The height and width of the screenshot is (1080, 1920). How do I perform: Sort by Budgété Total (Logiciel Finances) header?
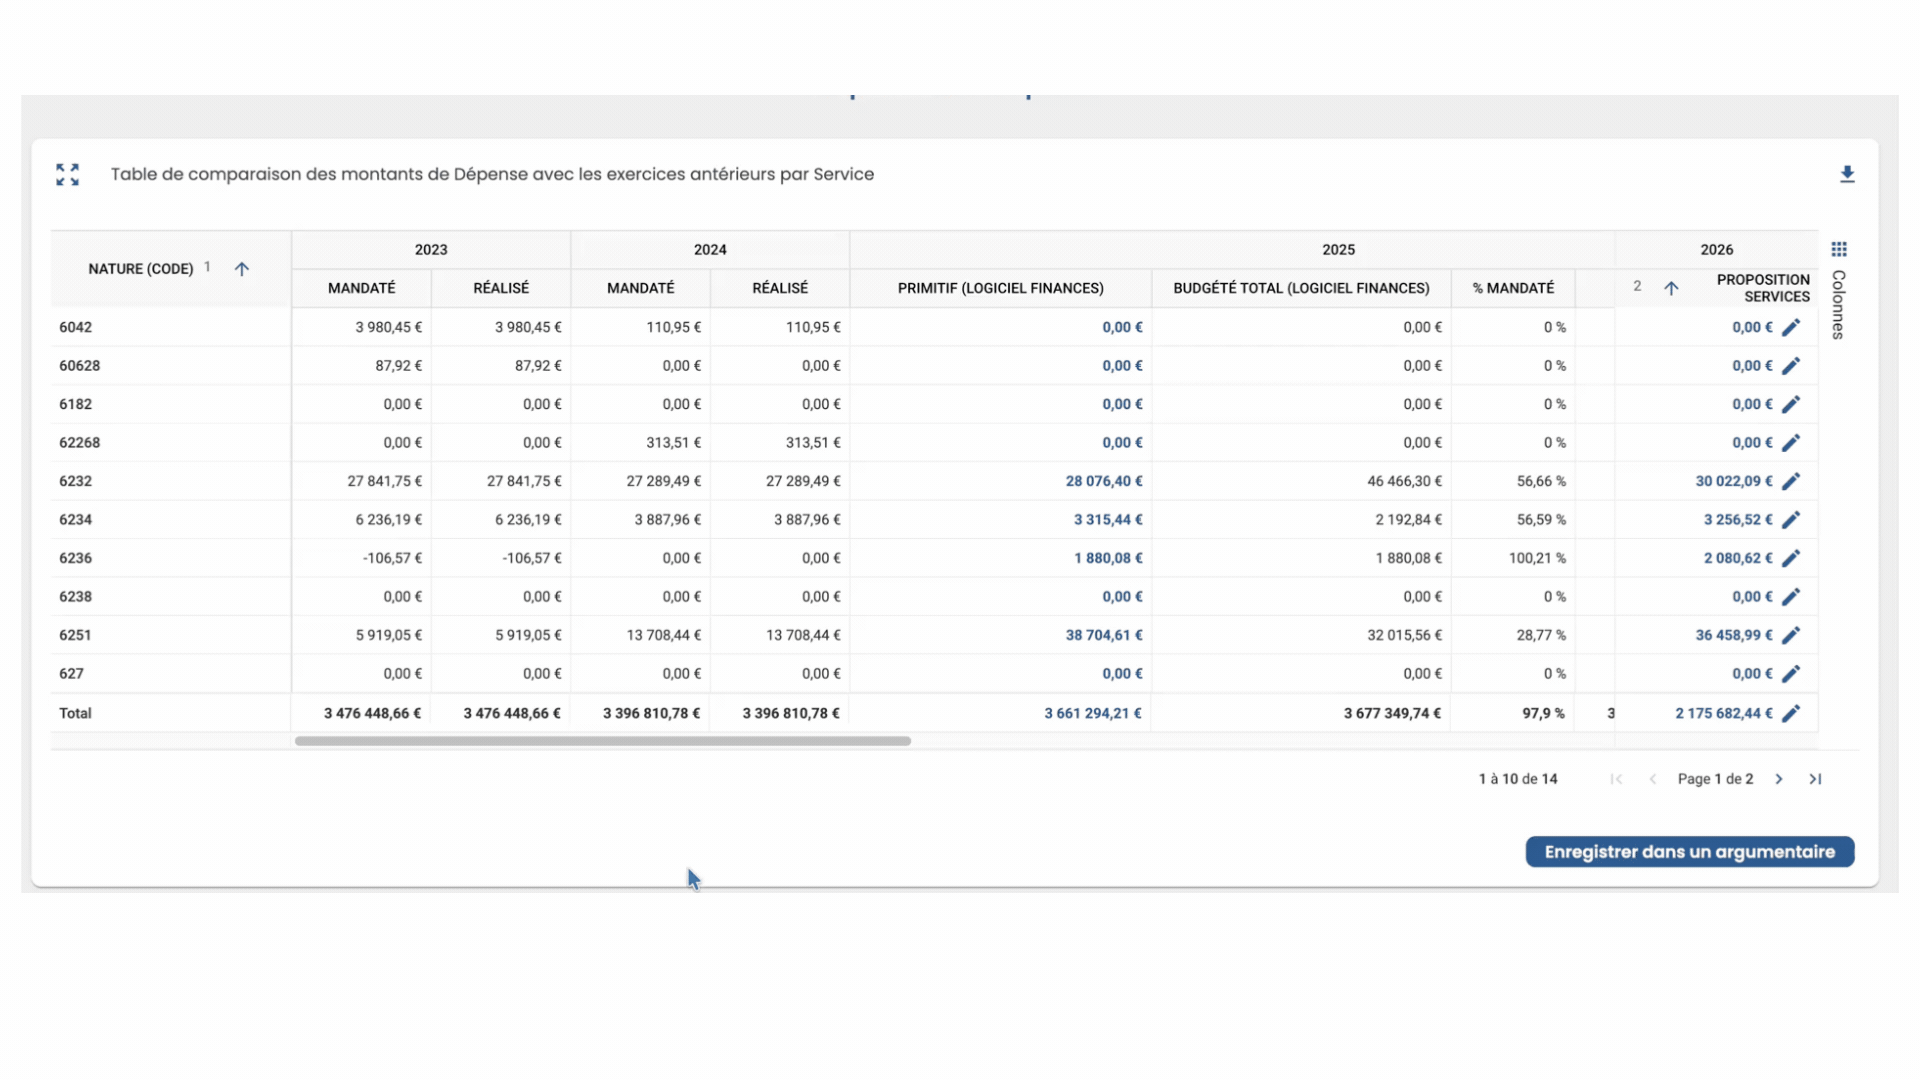pyautogui.click(x=1301, y=288)
